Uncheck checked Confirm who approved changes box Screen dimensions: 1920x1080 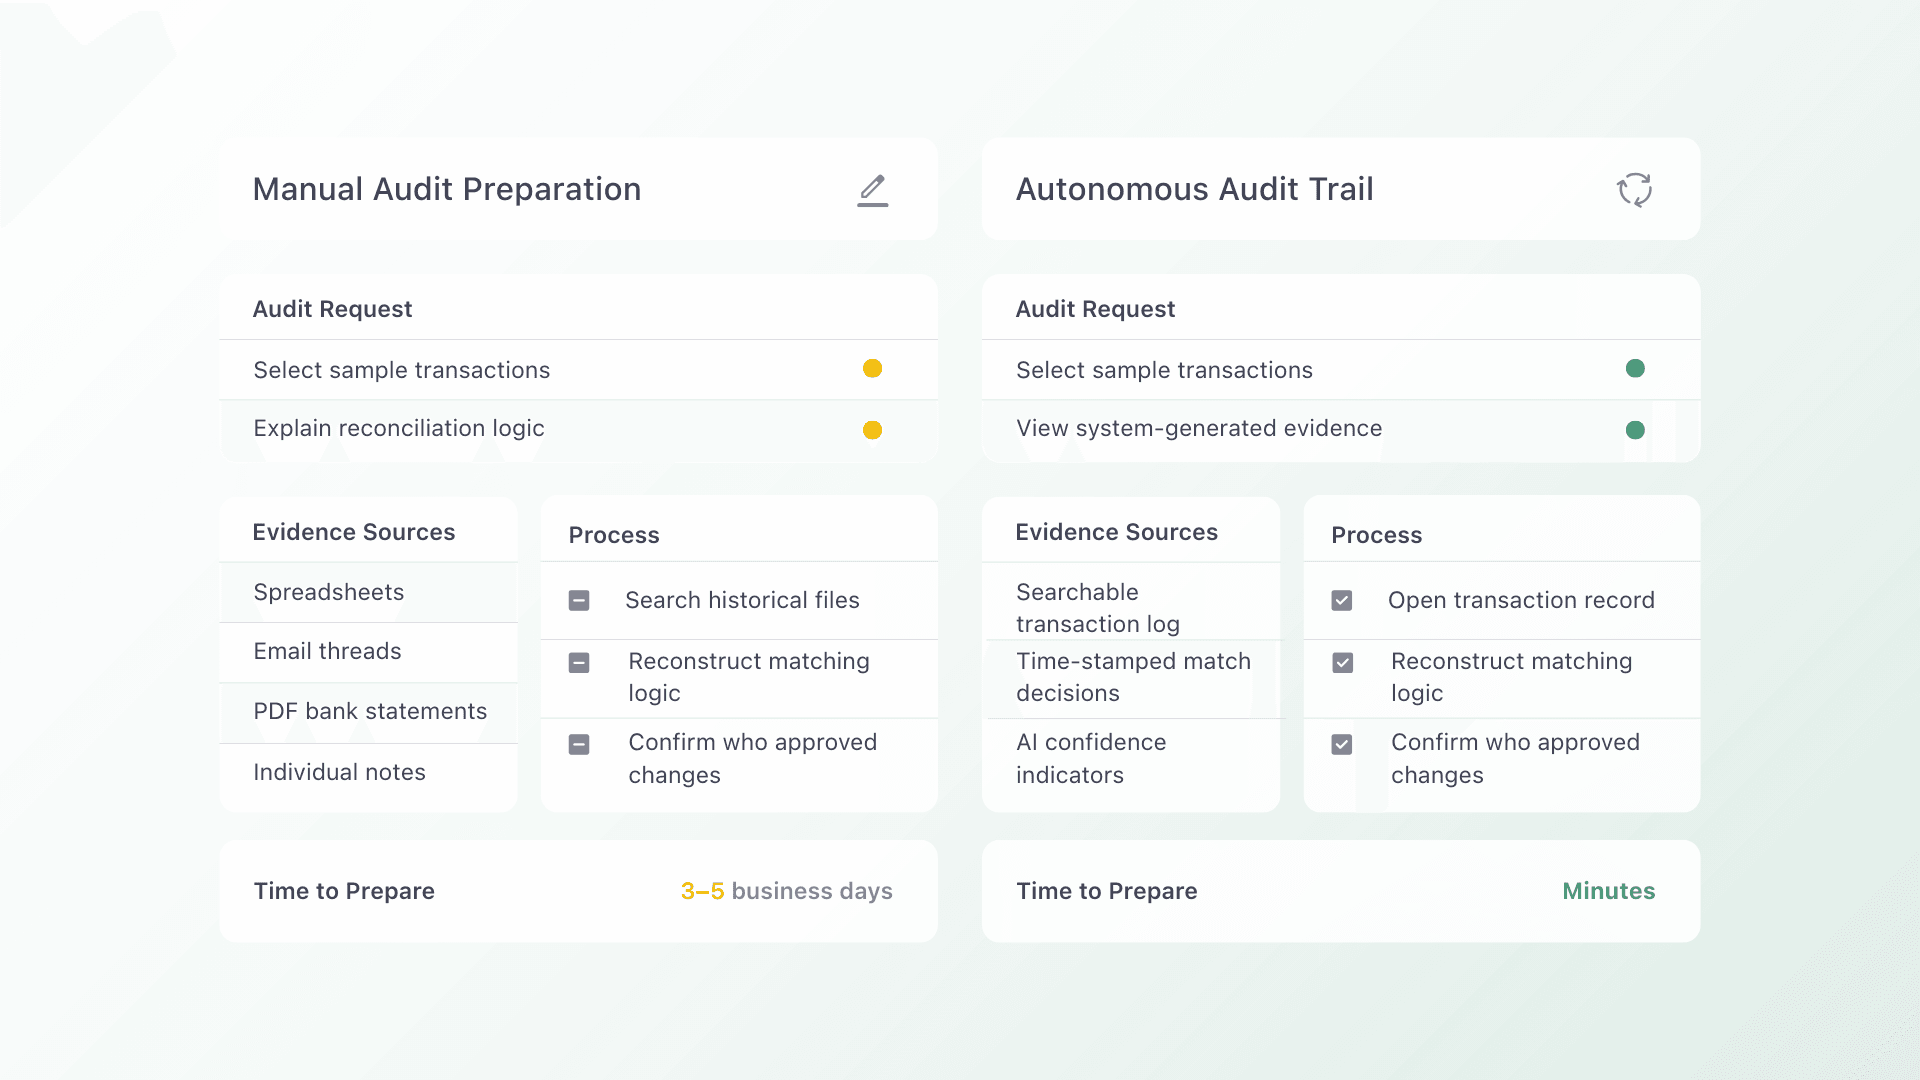click(1342, 745)
